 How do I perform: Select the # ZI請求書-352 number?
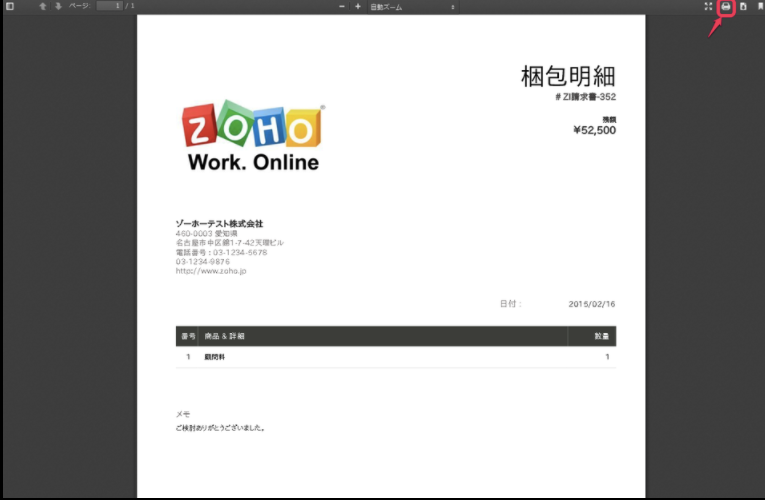pyautogui.click(x=585, y=97)
